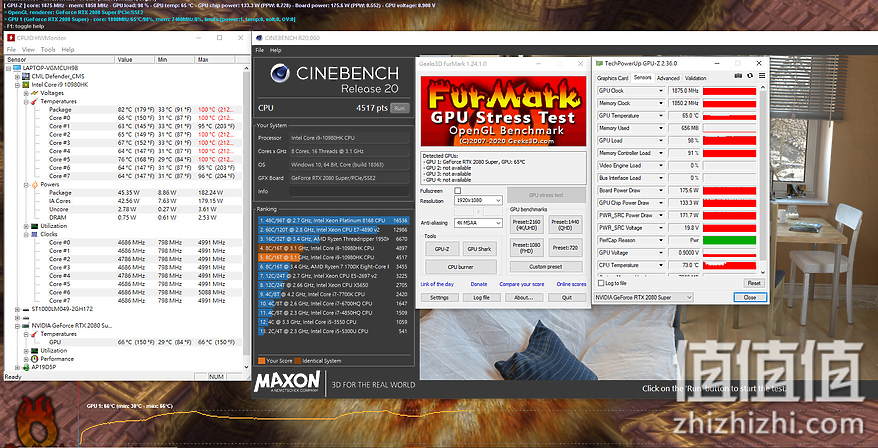
Task: Click the GPU-Z screenshot camera icon
Action: [738, 76]
